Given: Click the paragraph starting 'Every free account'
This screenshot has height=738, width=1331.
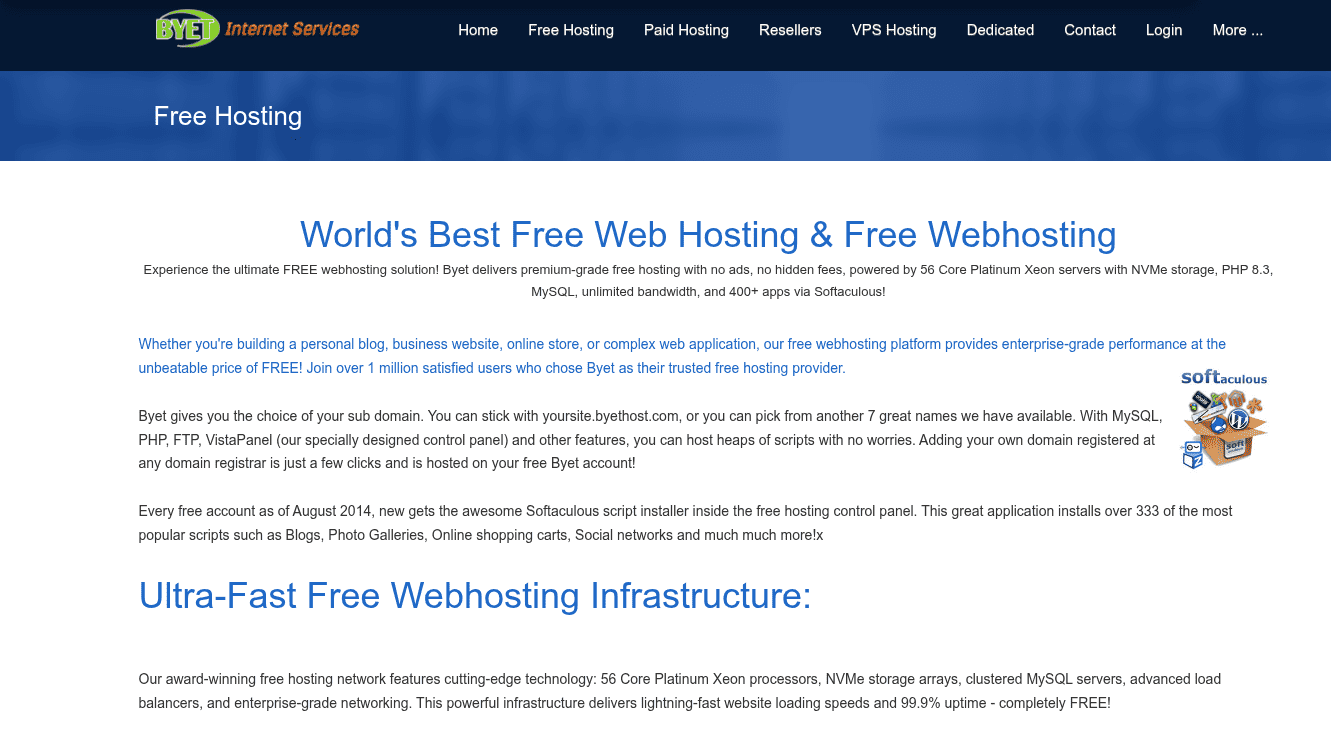Looking at the screenshot, I should pos(685,523).
